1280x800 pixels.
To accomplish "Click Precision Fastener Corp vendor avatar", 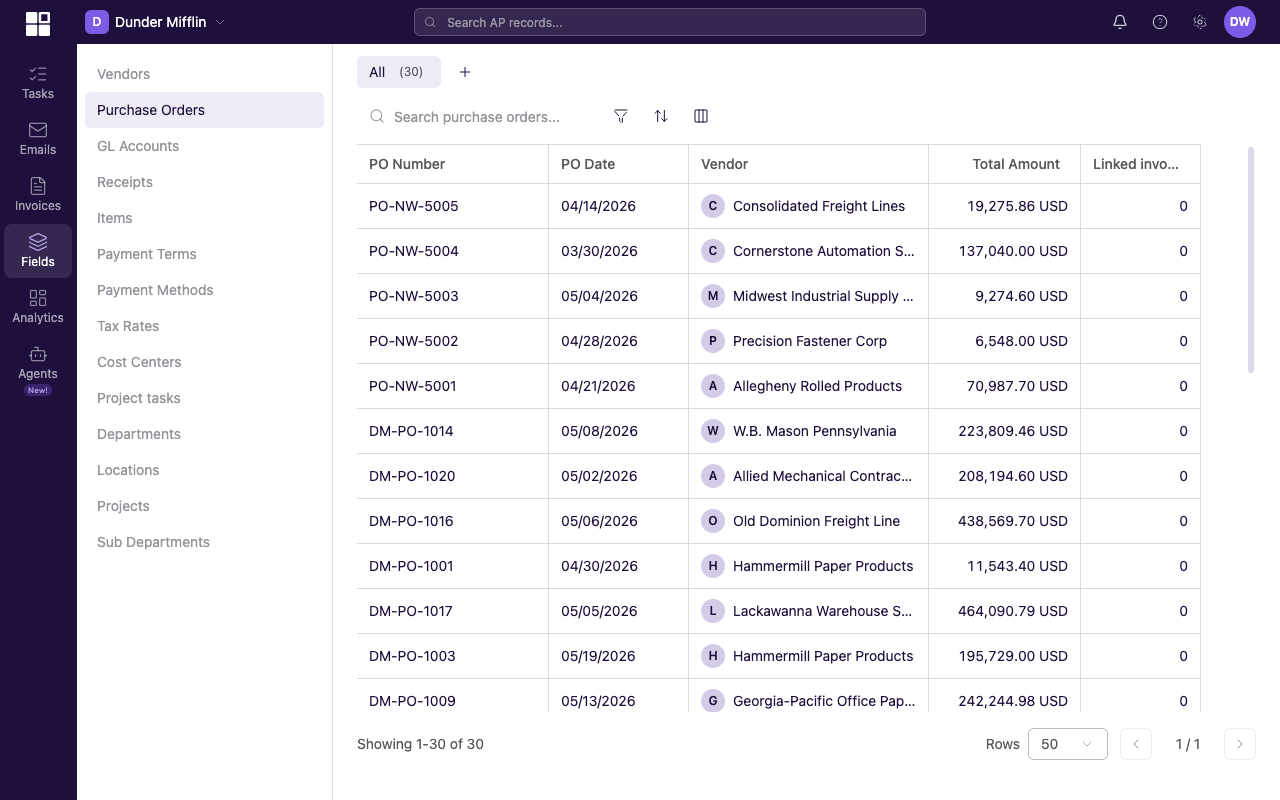I will click(713, 341).
